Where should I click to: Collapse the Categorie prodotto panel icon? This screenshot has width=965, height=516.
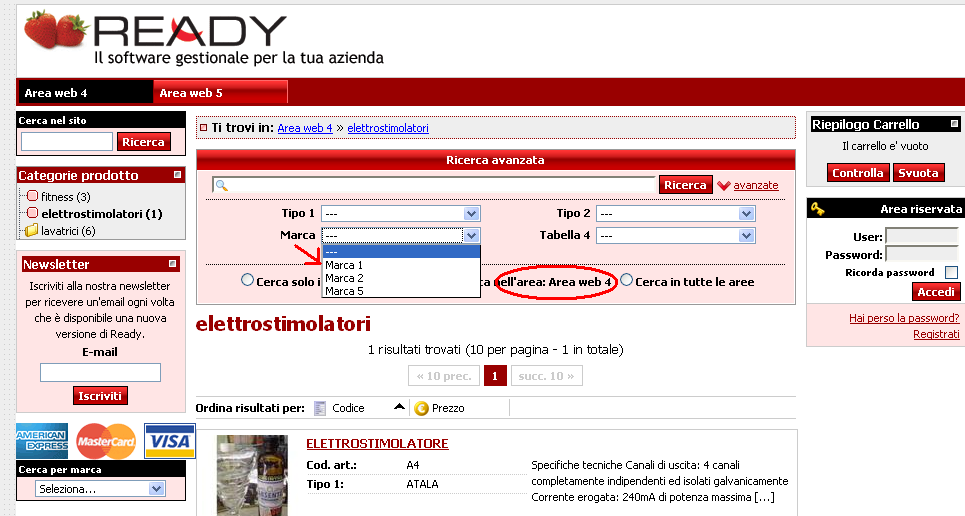pos(177,175)
